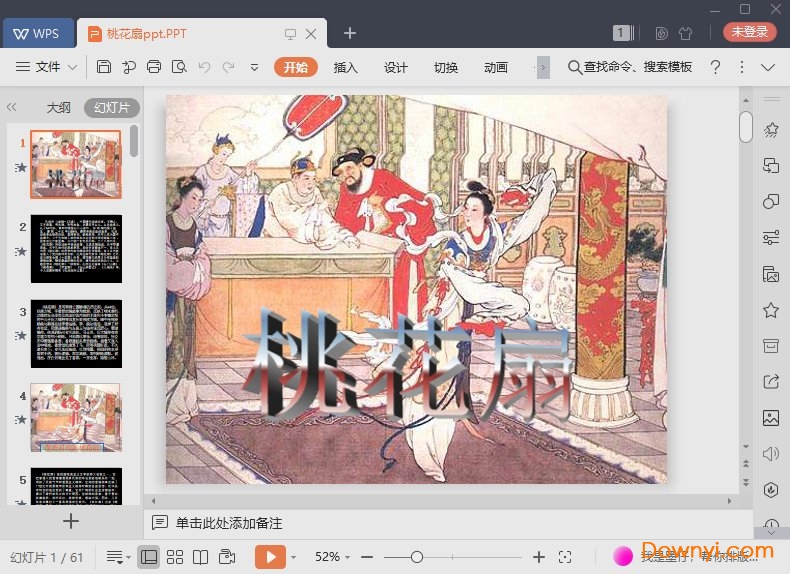This screenshot has width=790, height=574.
Task: Open the sidebar archive box icon
Action: pos(771,346)
